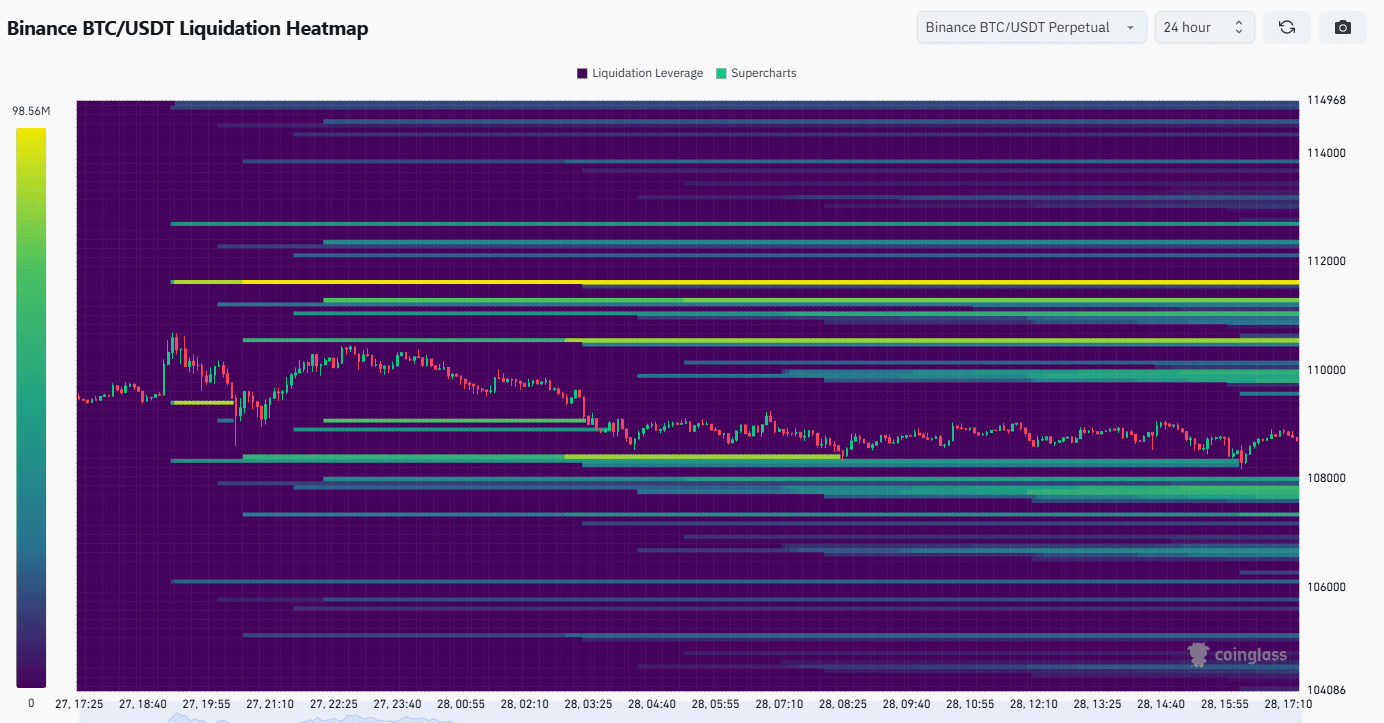1384x723 pixels.
Task: Click the "27, 21:10" time axis label
Action: point(270,704)
